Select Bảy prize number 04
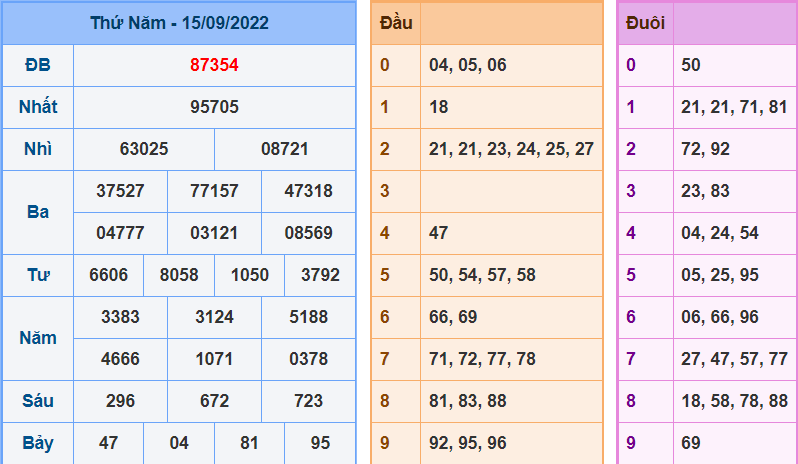Screen dimensions: 798x464 179,443
